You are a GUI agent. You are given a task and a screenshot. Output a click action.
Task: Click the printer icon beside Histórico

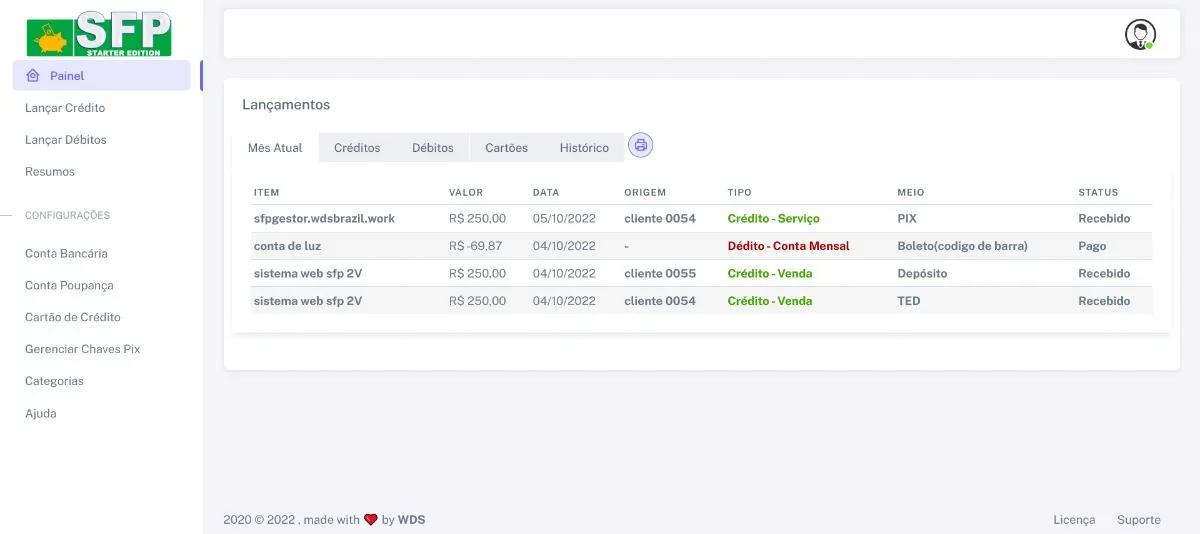tap(641, 146)
